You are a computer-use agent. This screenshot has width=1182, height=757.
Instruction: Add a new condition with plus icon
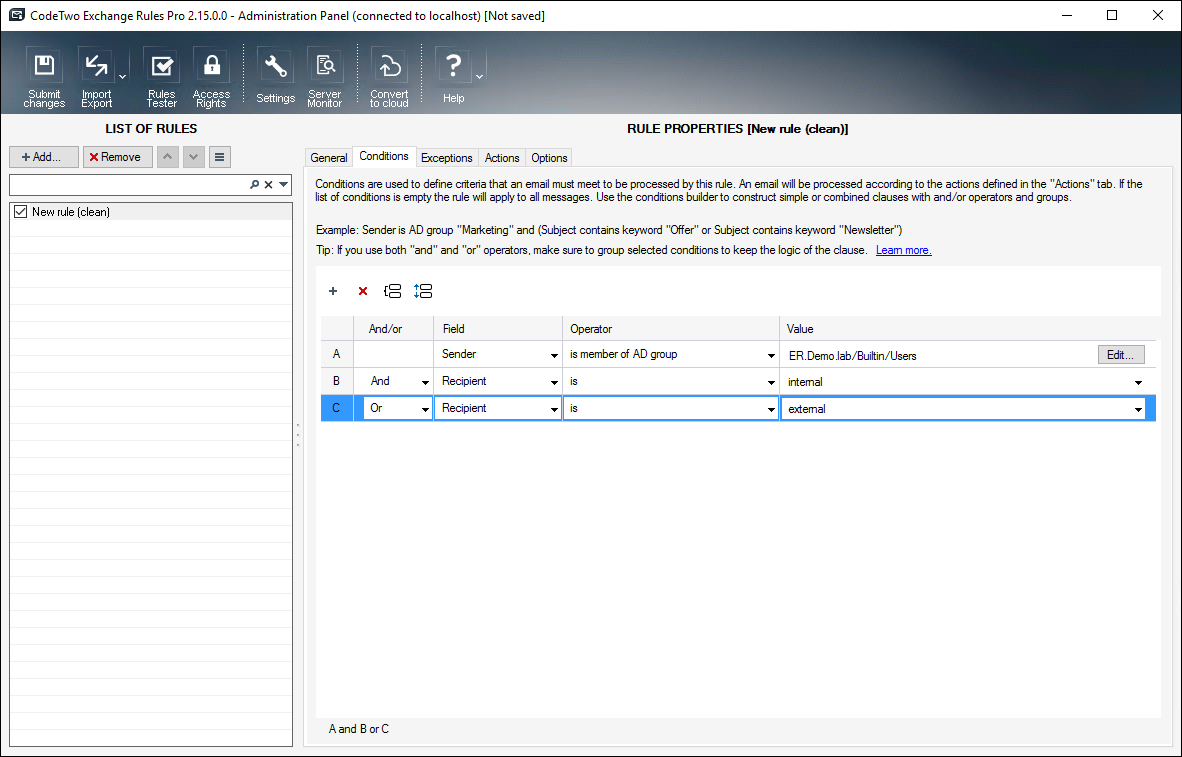tap(332, 291)
